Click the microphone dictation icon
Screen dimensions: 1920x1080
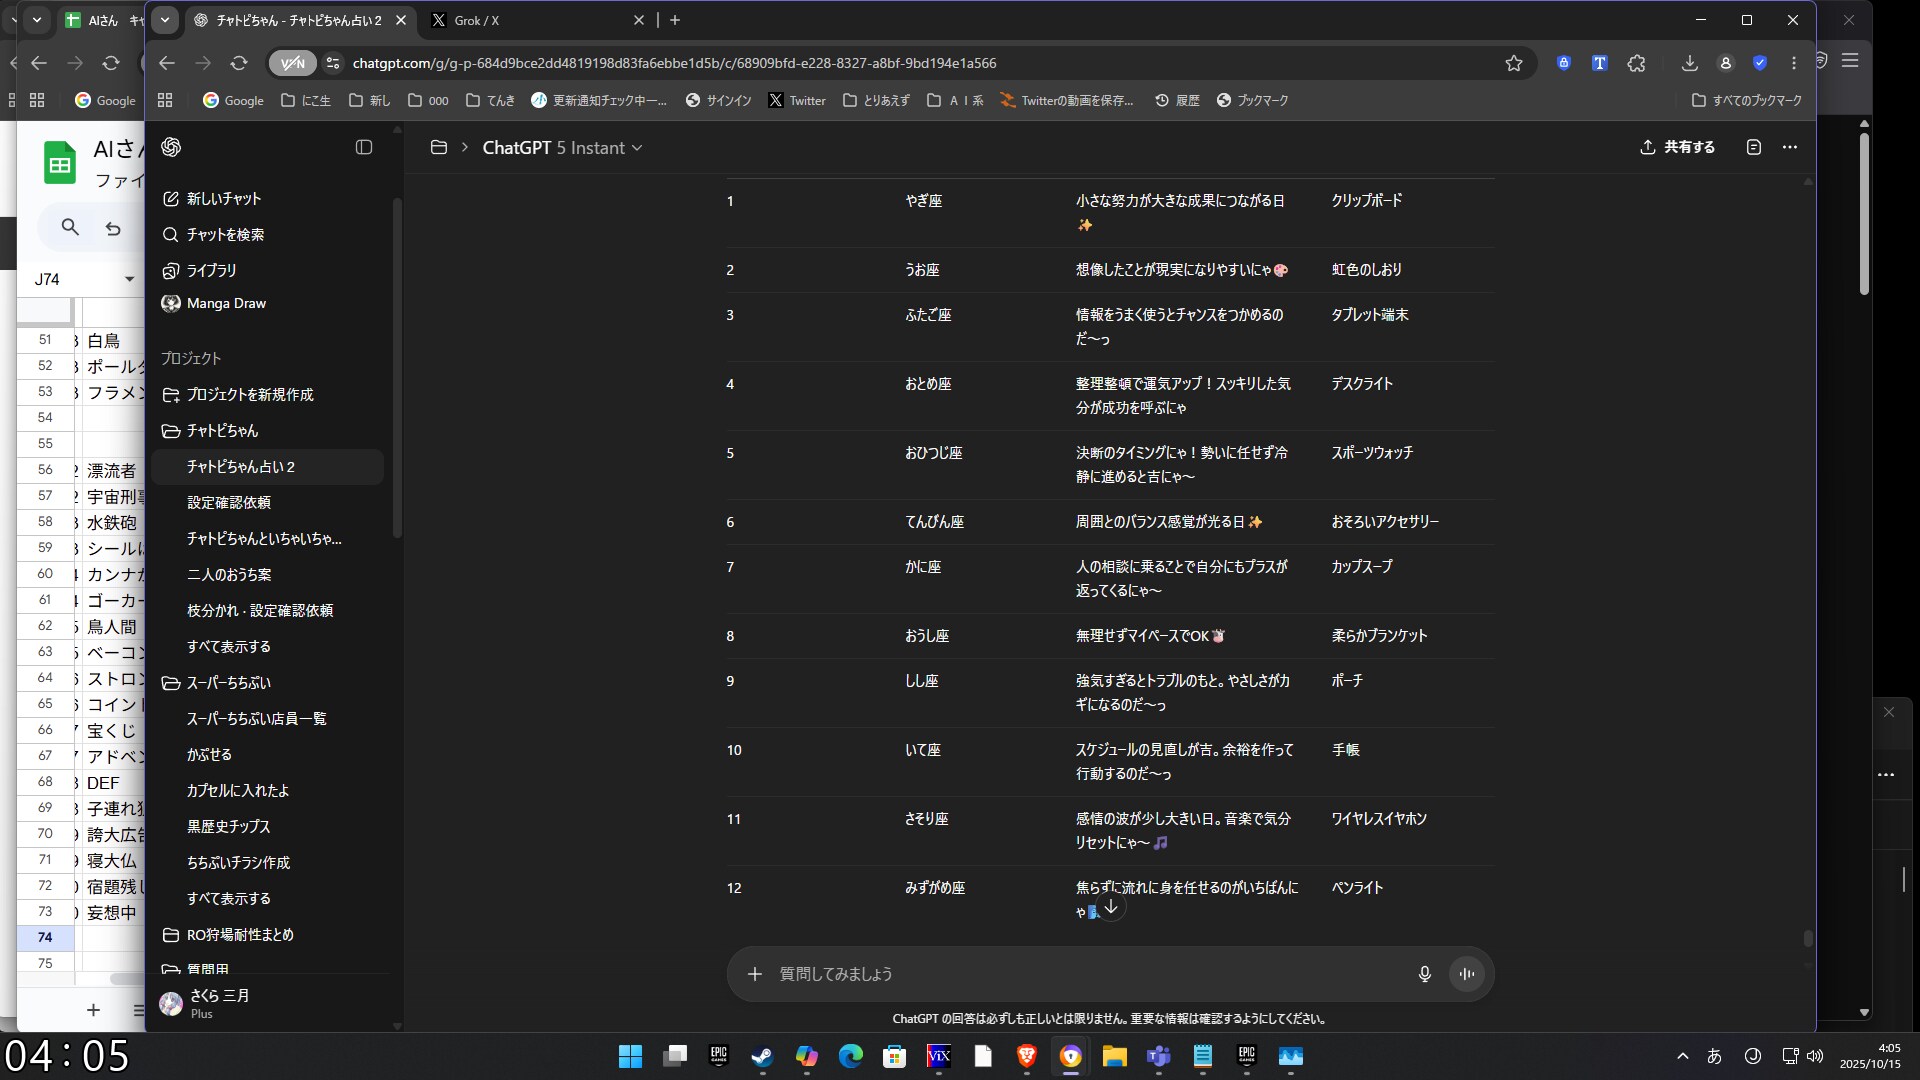[x=1425, y=974]
